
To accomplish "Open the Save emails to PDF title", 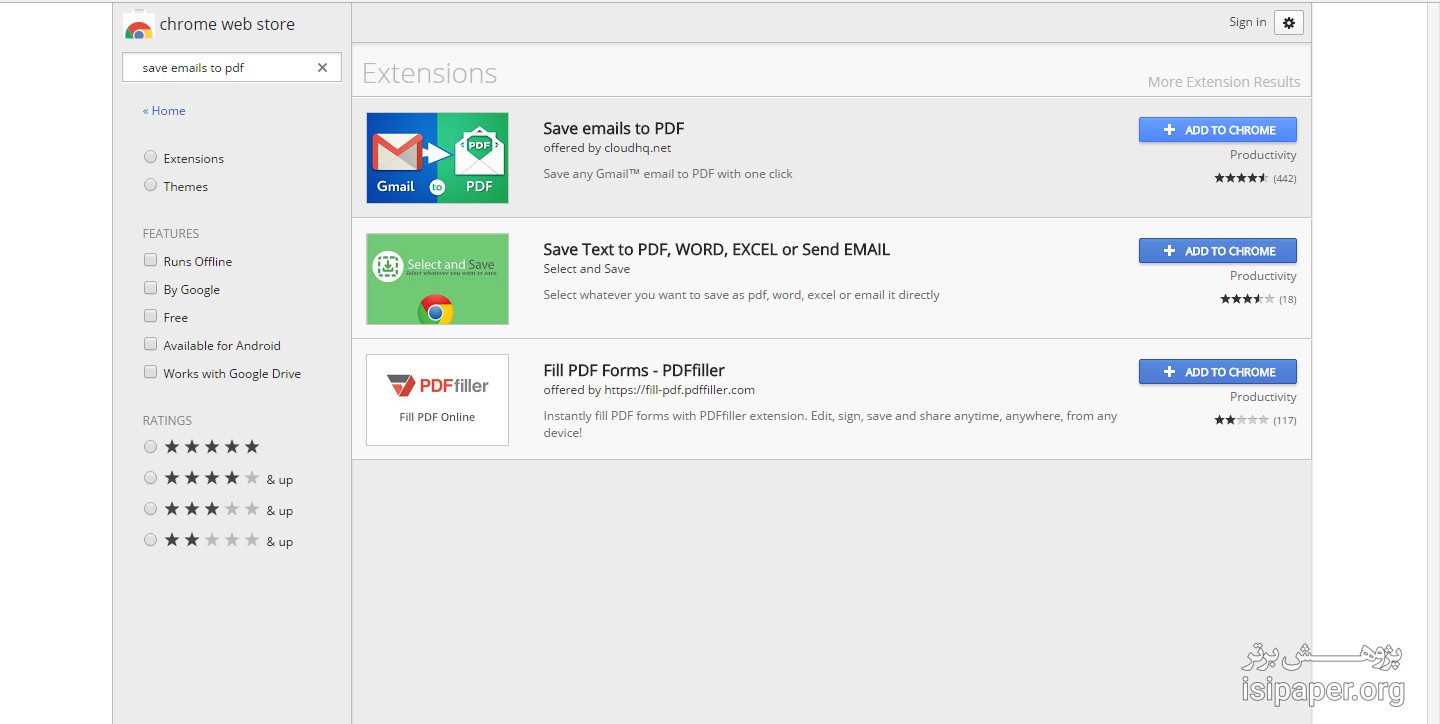I will click(614, 128).
